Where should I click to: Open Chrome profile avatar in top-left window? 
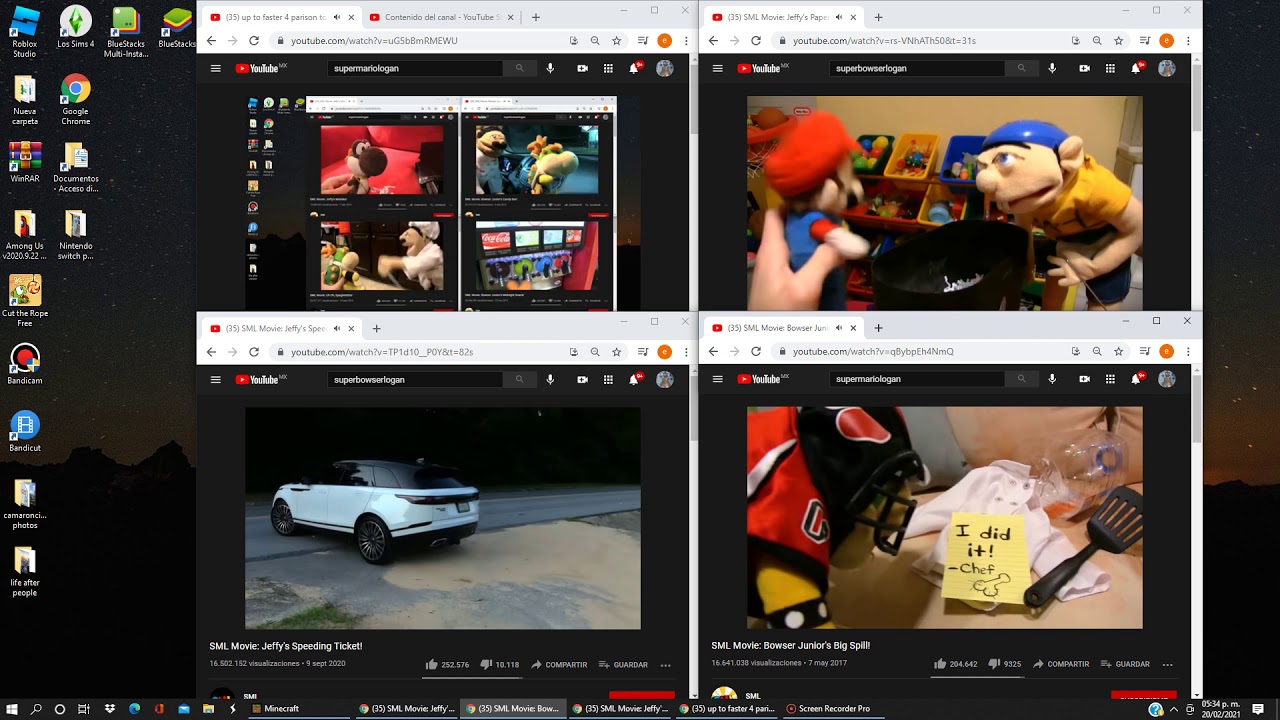click(x=664, y=41)
